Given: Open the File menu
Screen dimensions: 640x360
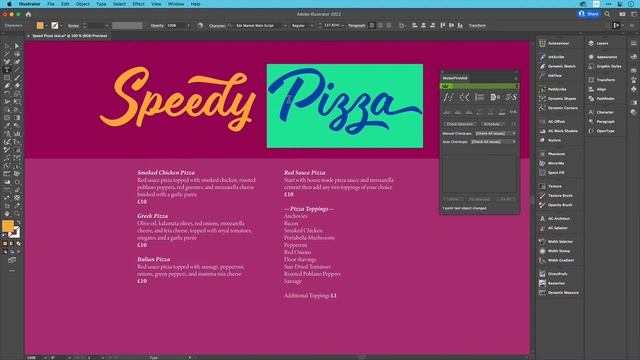Looking at the screenshot, I should point(51,4).
